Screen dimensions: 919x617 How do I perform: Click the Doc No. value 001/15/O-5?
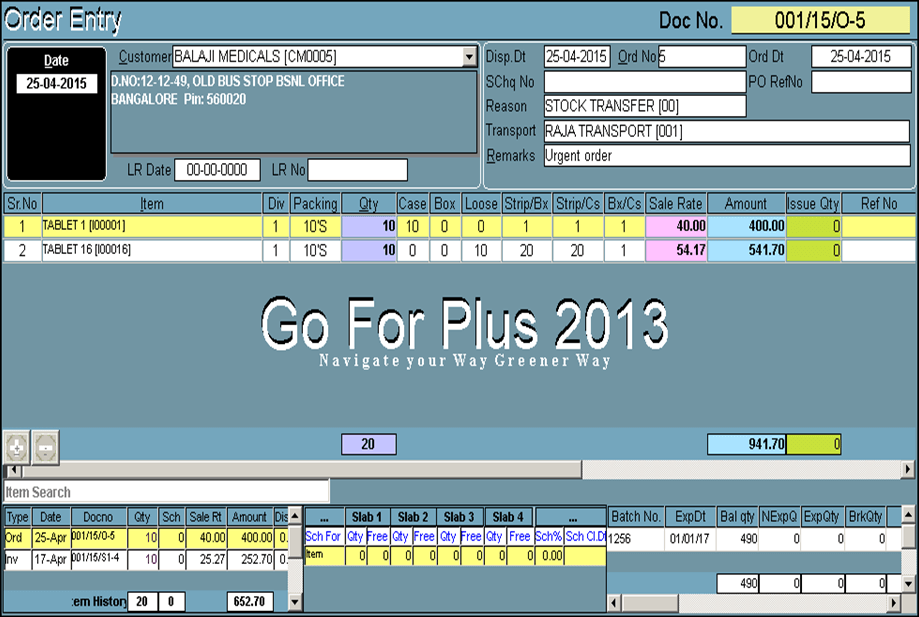tap(820, 21)
